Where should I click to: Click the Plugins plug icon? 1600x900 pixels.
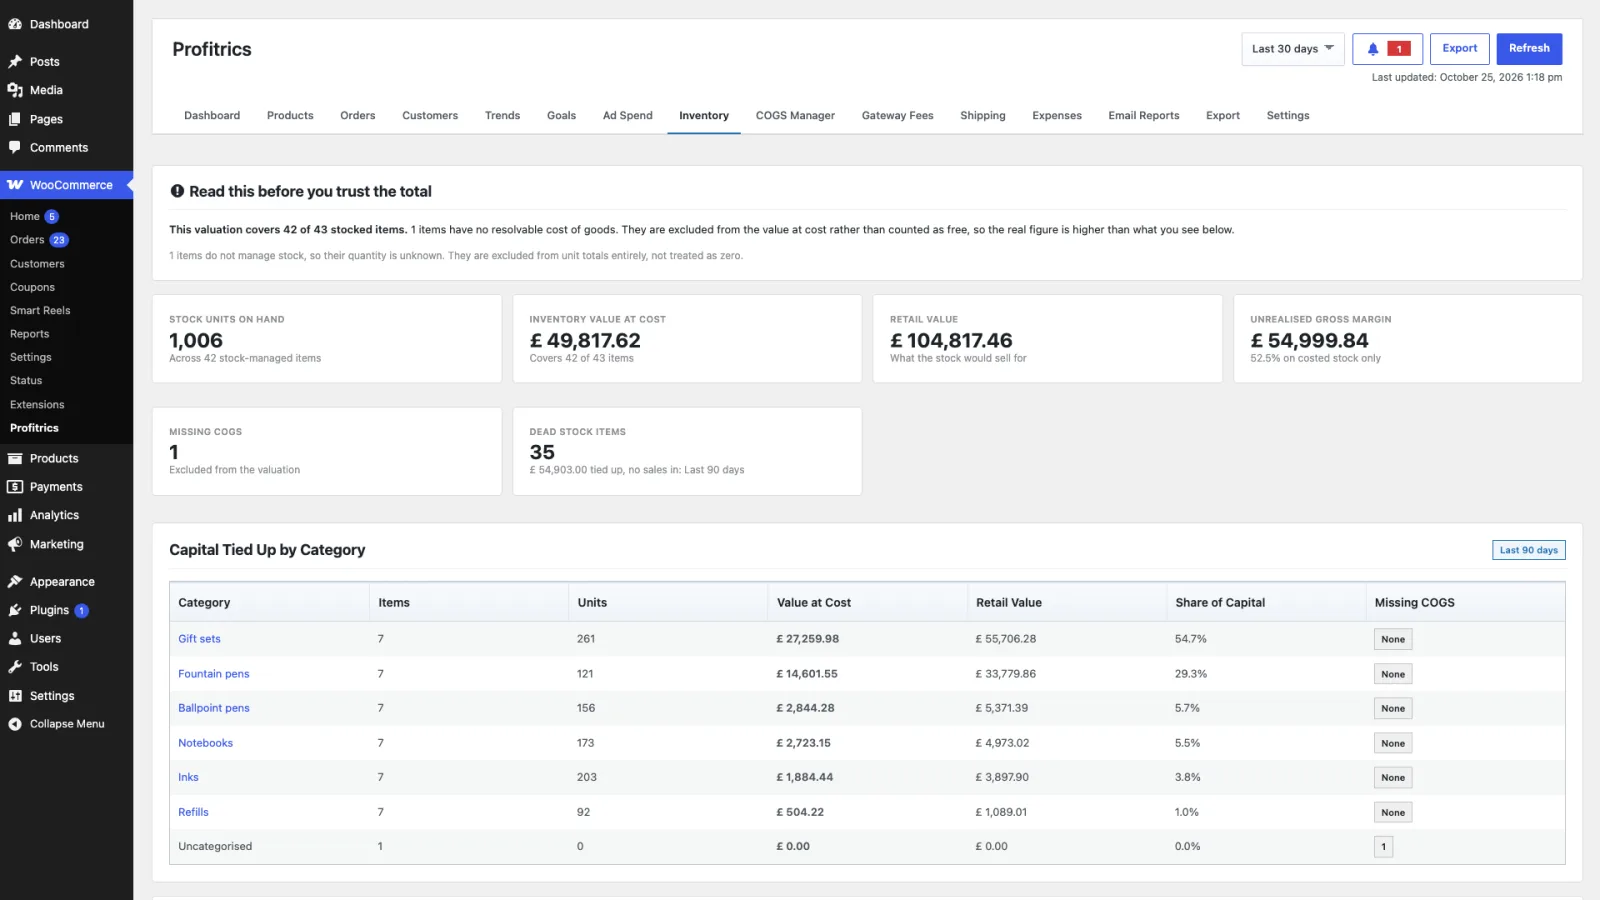pos(15,610)
